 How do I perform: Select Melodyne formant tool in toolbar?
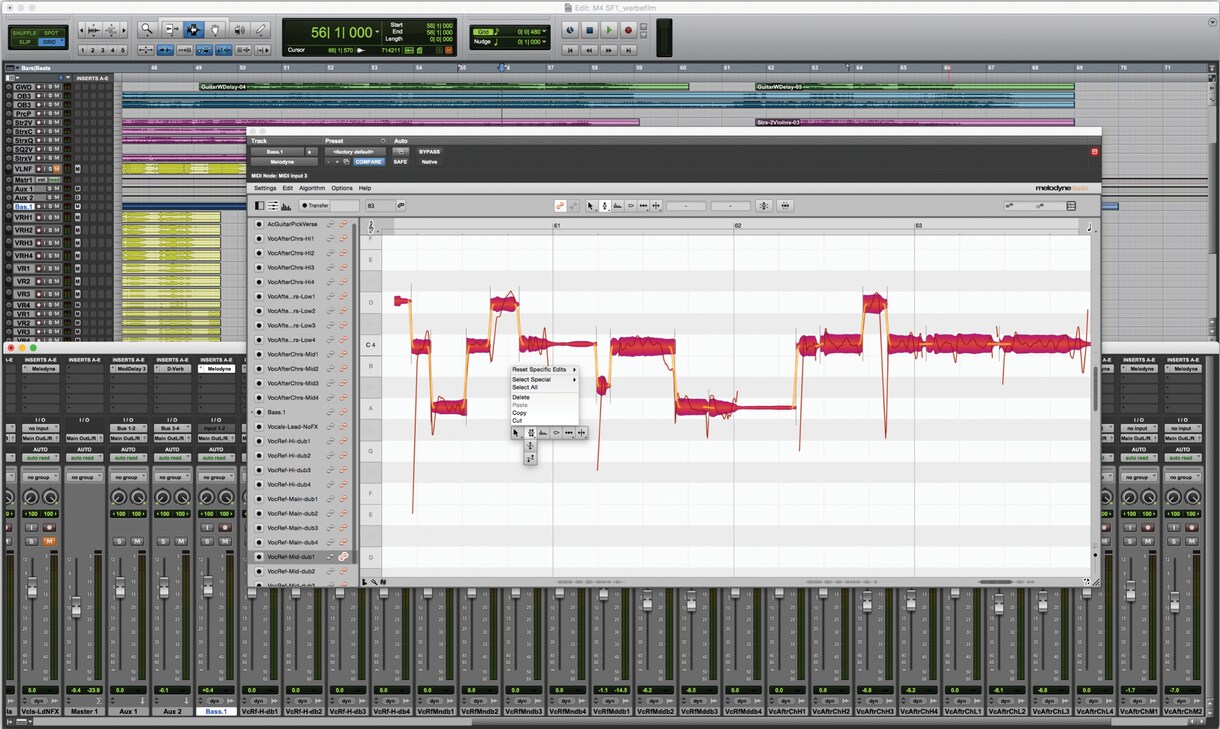coord(617,206)
